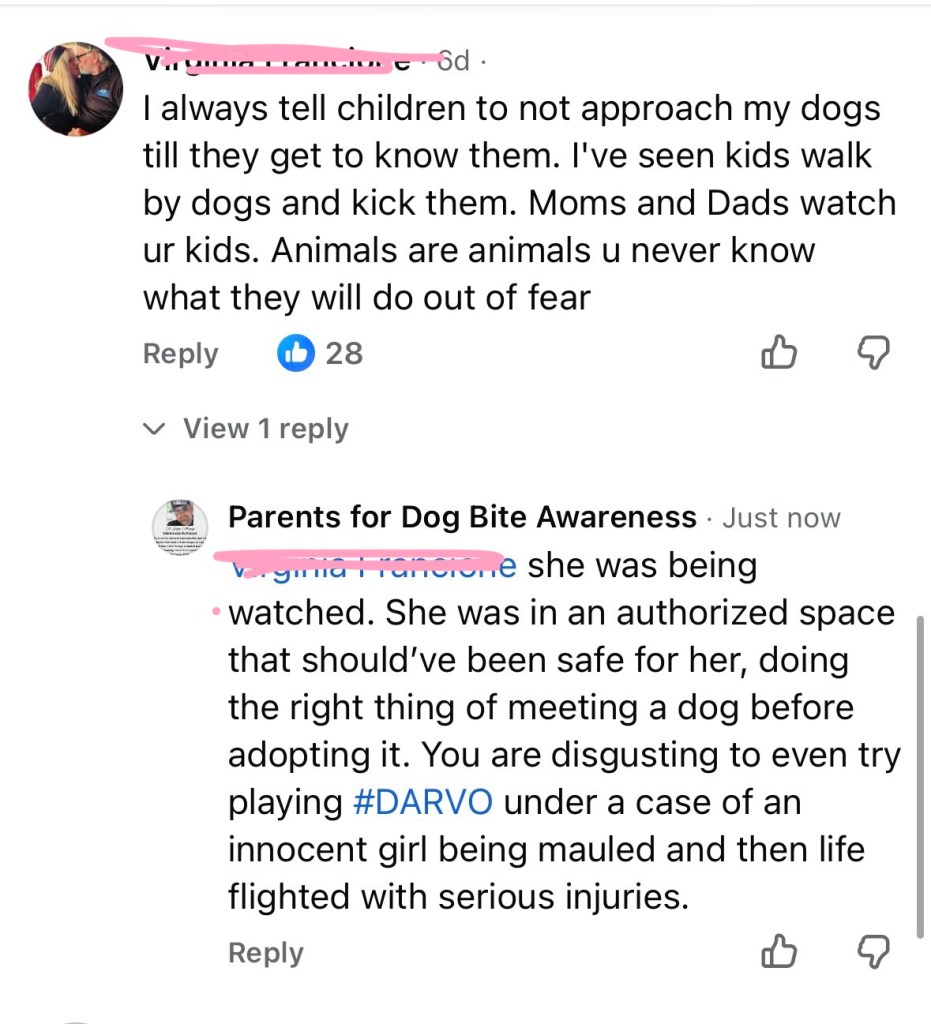
Task: Click the "6d" timestamp on top comment
Action: tap(453, 61)
